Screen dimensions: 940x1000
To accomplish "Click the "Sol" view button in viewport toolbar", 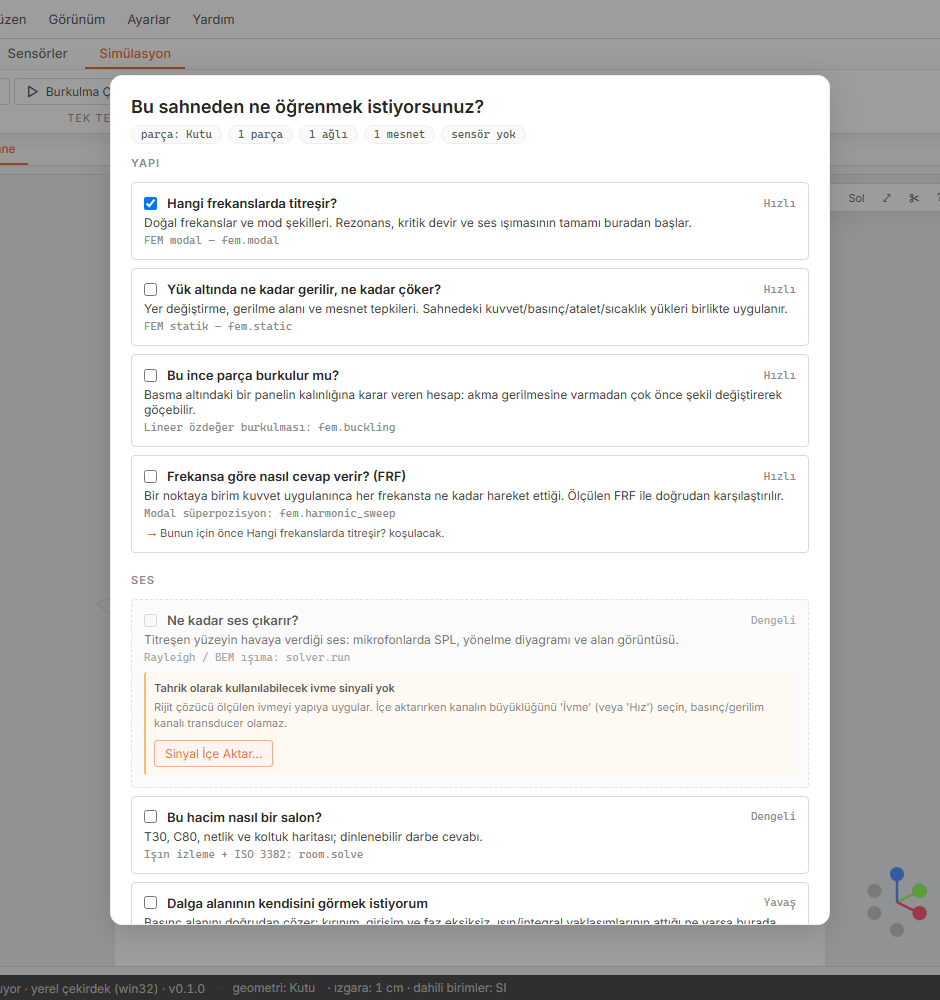I will click(856, 198).
